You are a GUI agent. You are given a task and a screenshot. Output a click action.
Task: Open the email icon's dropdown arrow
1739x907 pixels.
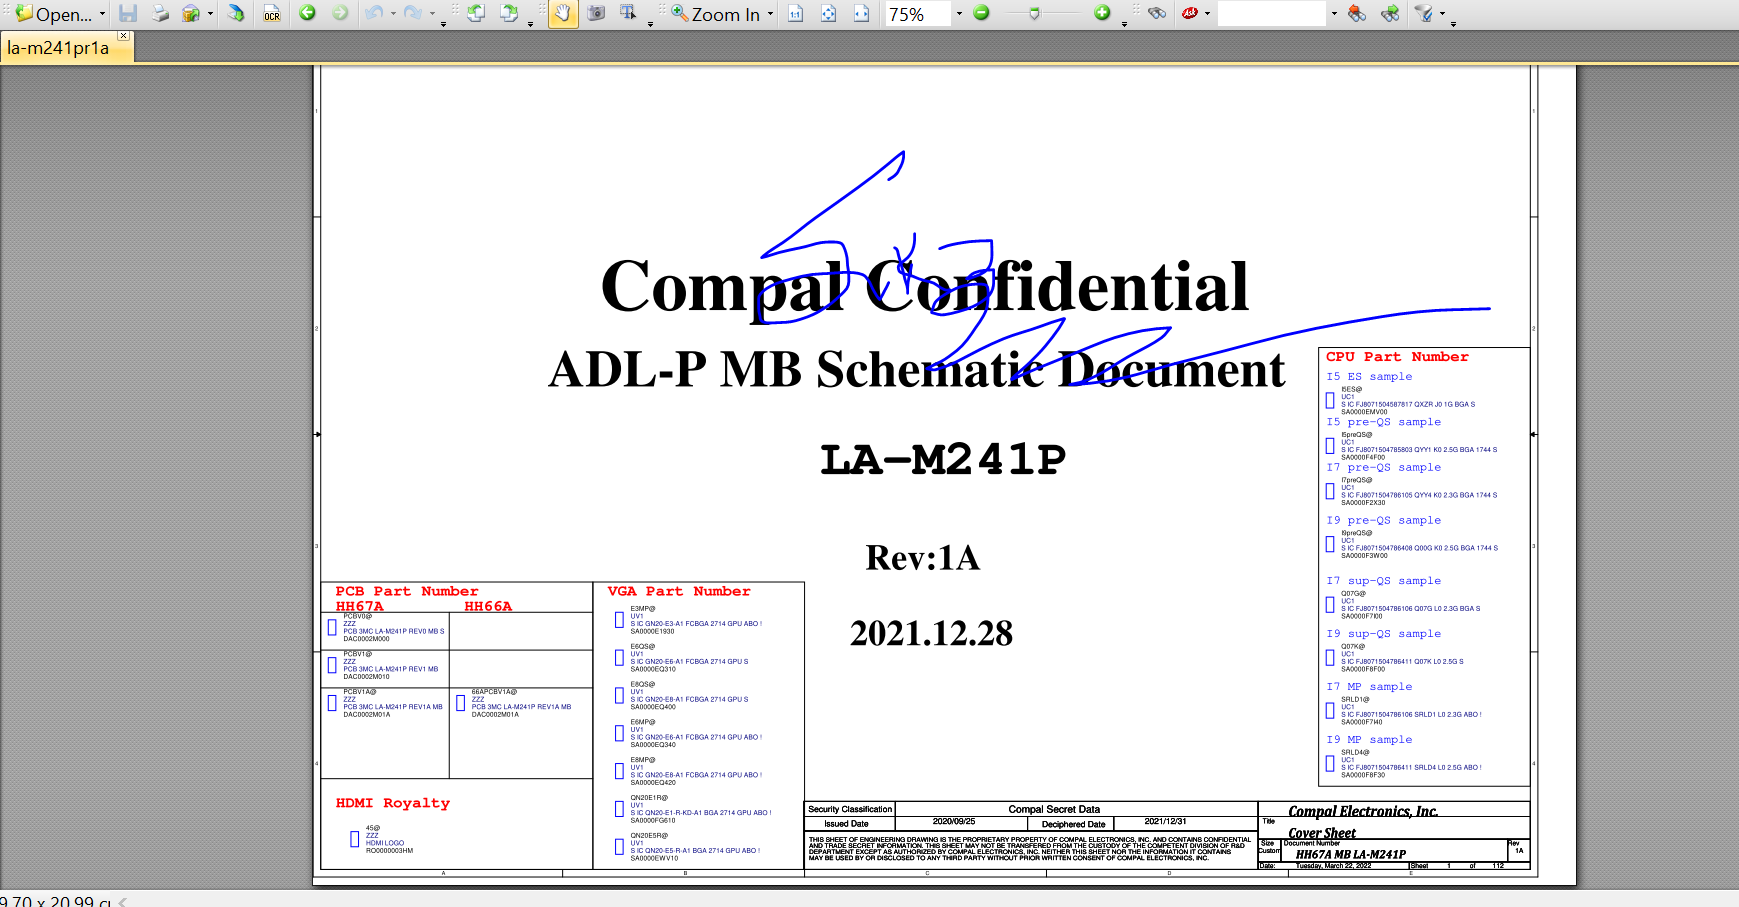(210, 14)
